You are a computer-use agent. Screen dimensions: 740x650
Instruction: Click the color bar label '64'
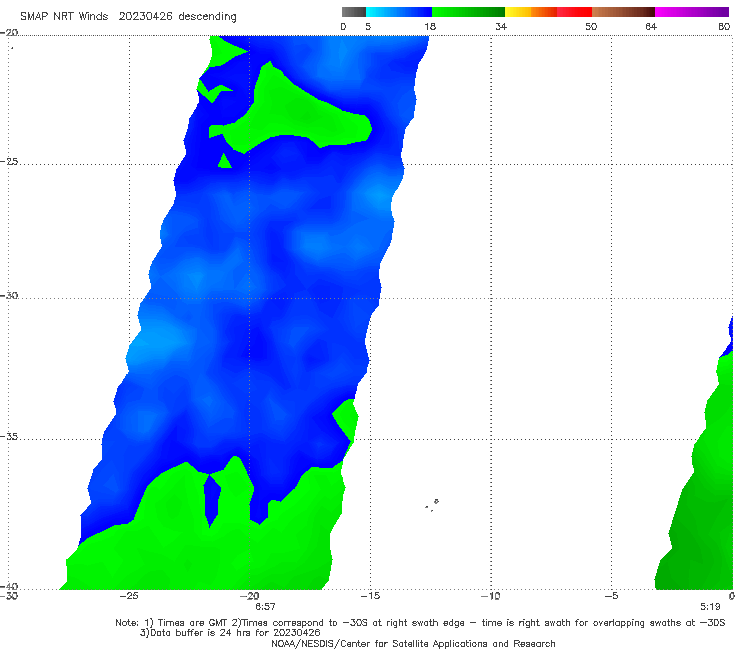click(x=651, y=26)
